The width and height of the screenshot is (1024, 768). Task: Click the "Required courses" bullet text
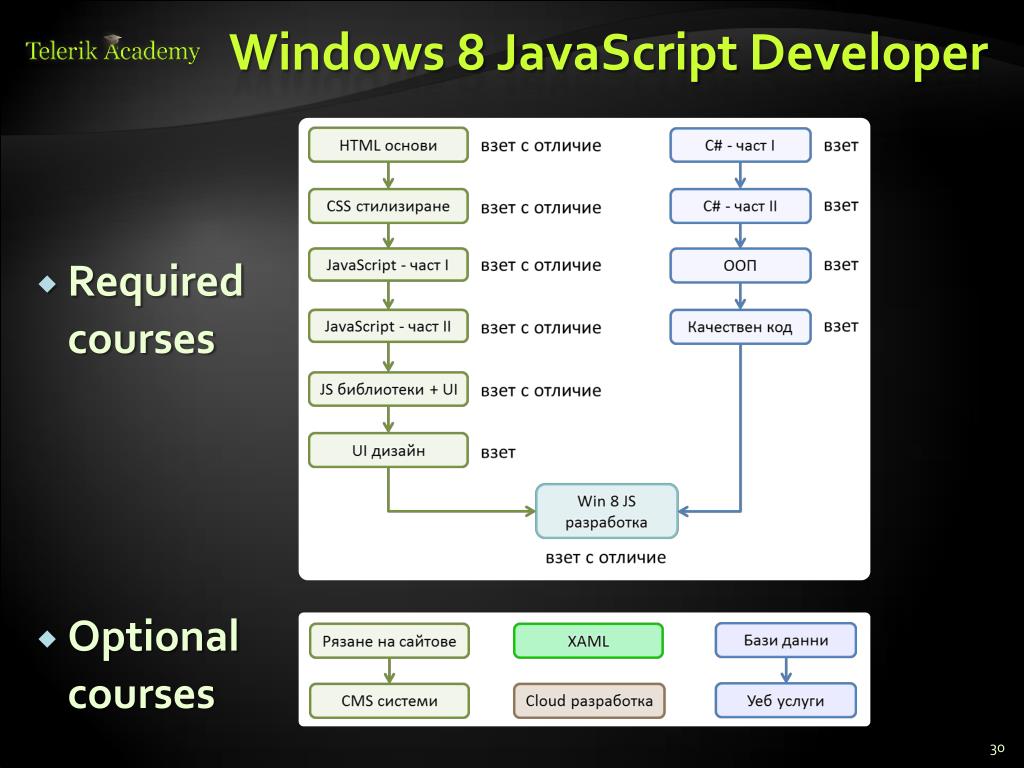tap(155, 310)
